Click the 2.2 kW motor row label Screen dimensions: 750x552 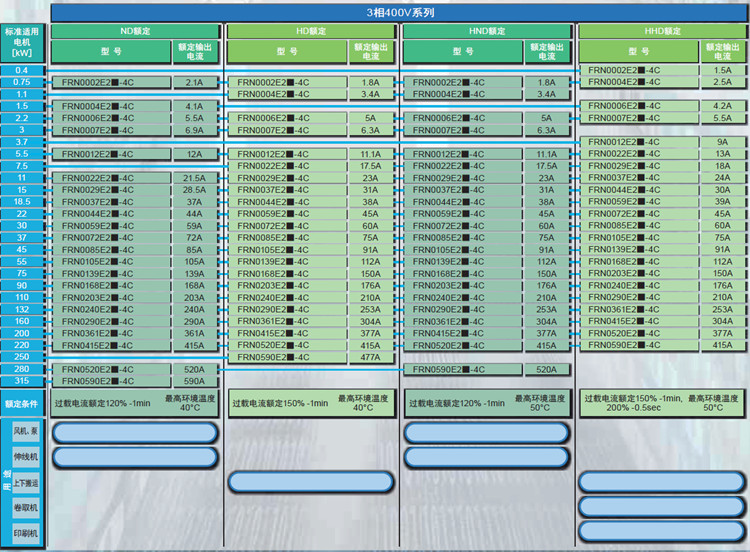[22, 118]
